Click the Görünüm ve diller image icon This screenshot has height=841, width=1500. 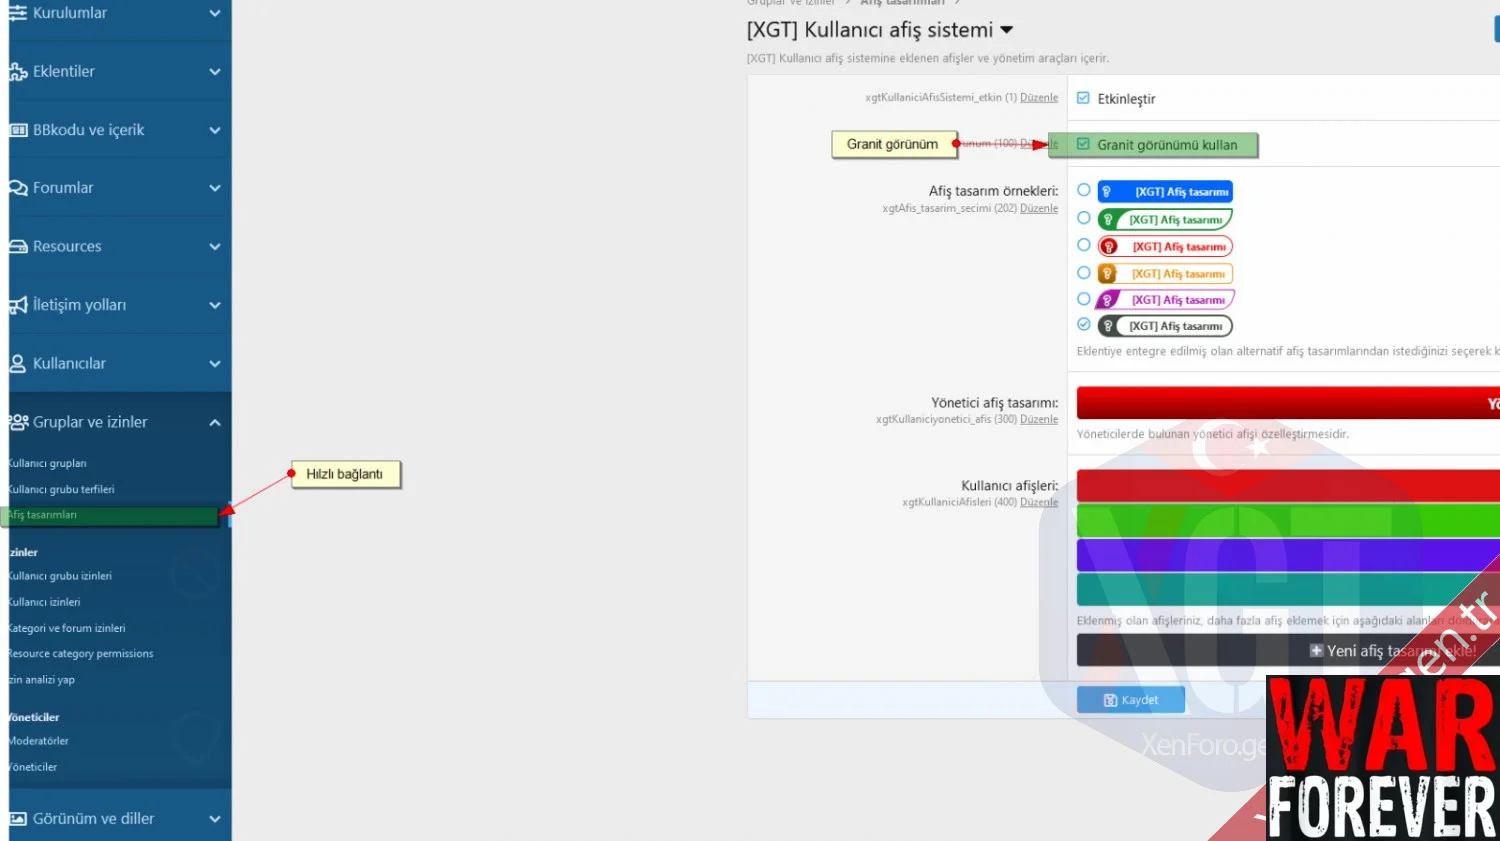tap(18, 819)
